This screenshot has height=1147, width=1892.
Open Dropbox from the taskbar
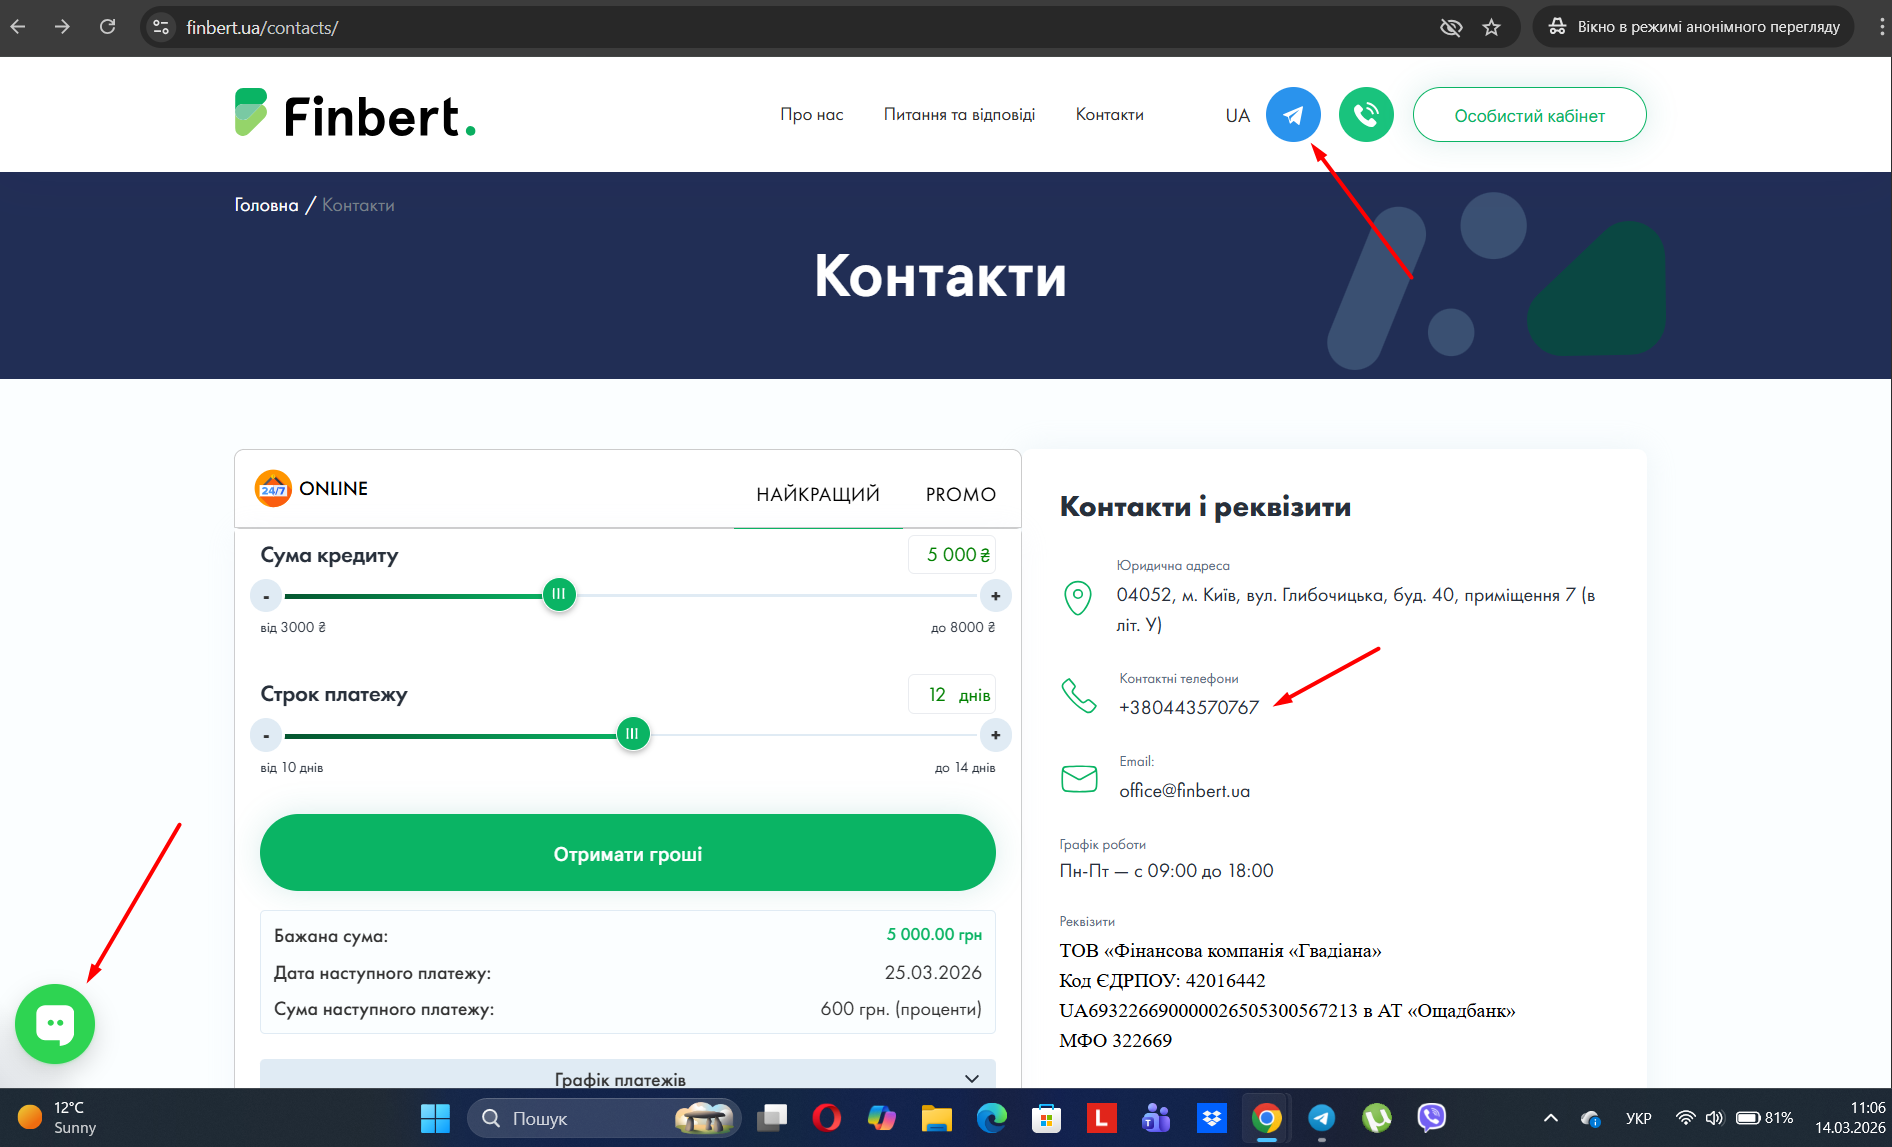1211,1118
